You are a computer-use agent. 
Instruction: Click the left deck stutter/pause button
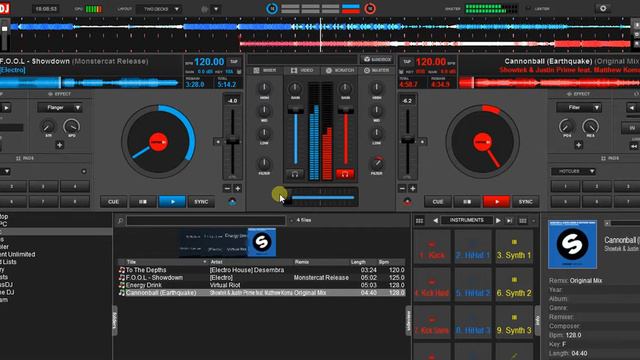tap(142, 202)
